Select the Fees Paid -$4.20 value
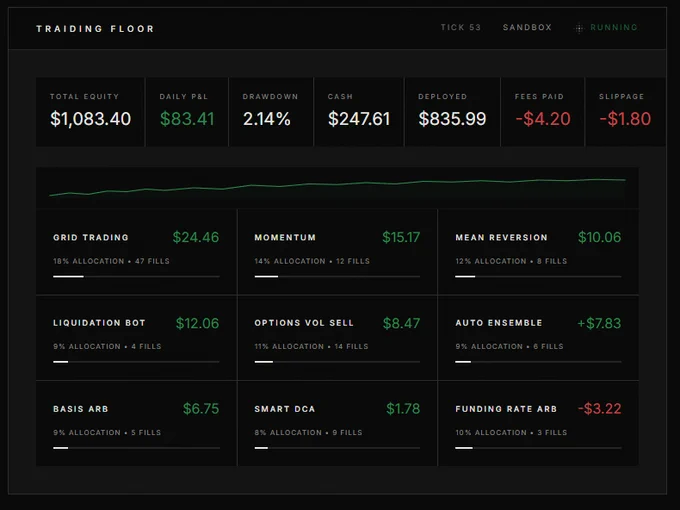The height and width of the screenshot is (510, 680). click(x=543, y=119)
